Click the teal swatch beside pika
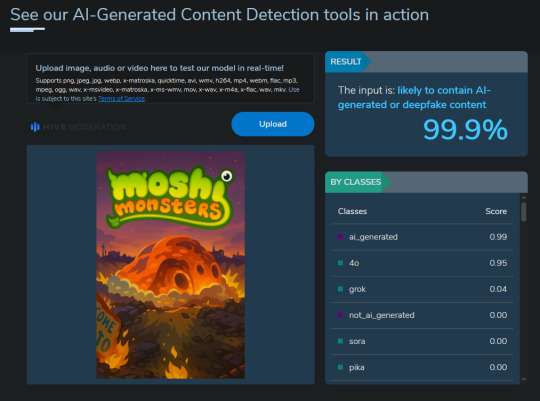The image size is (540, 401). pyautogui.click(x=340, y=367)
